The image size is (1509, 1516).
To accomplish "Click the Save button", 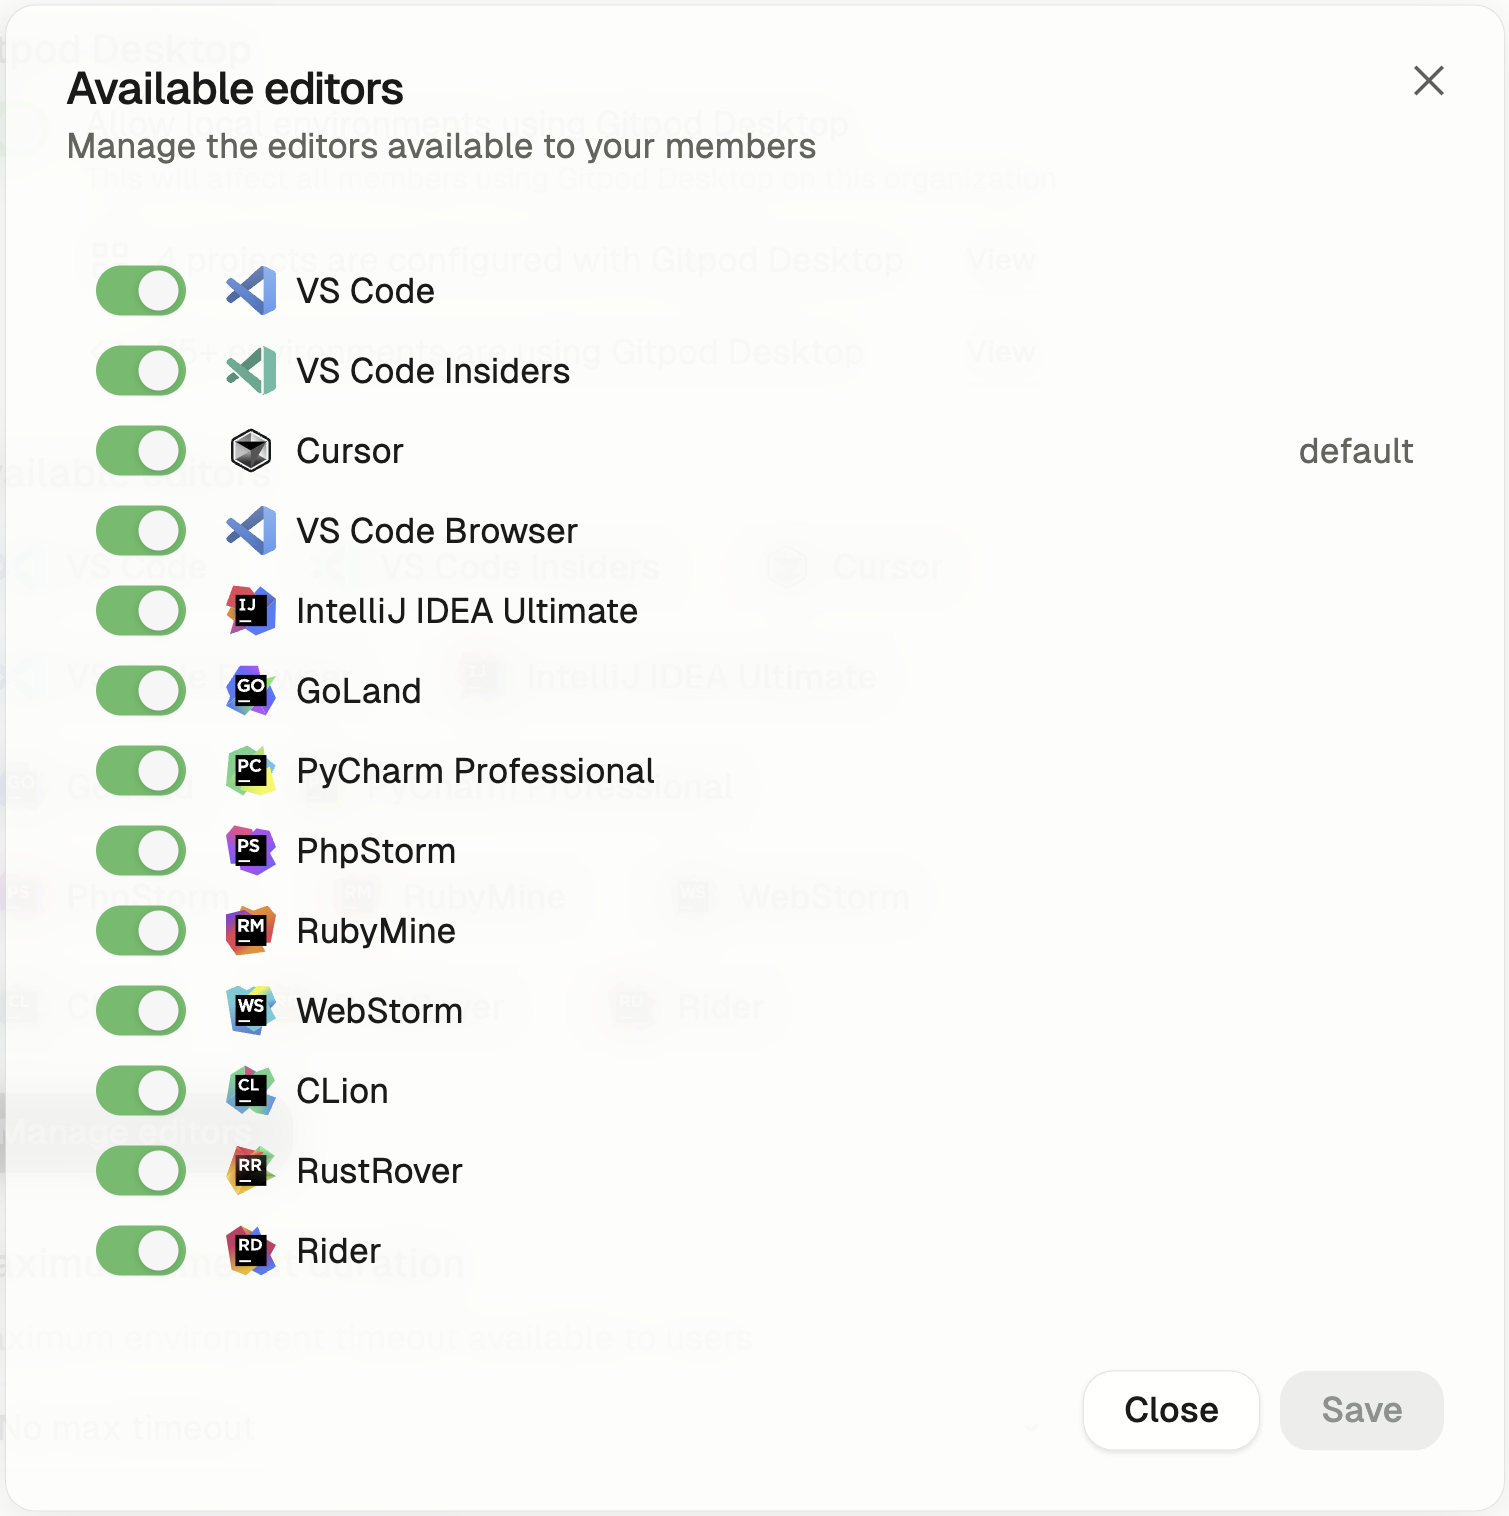I will pyautogui.click(x=1362, y=1410).
